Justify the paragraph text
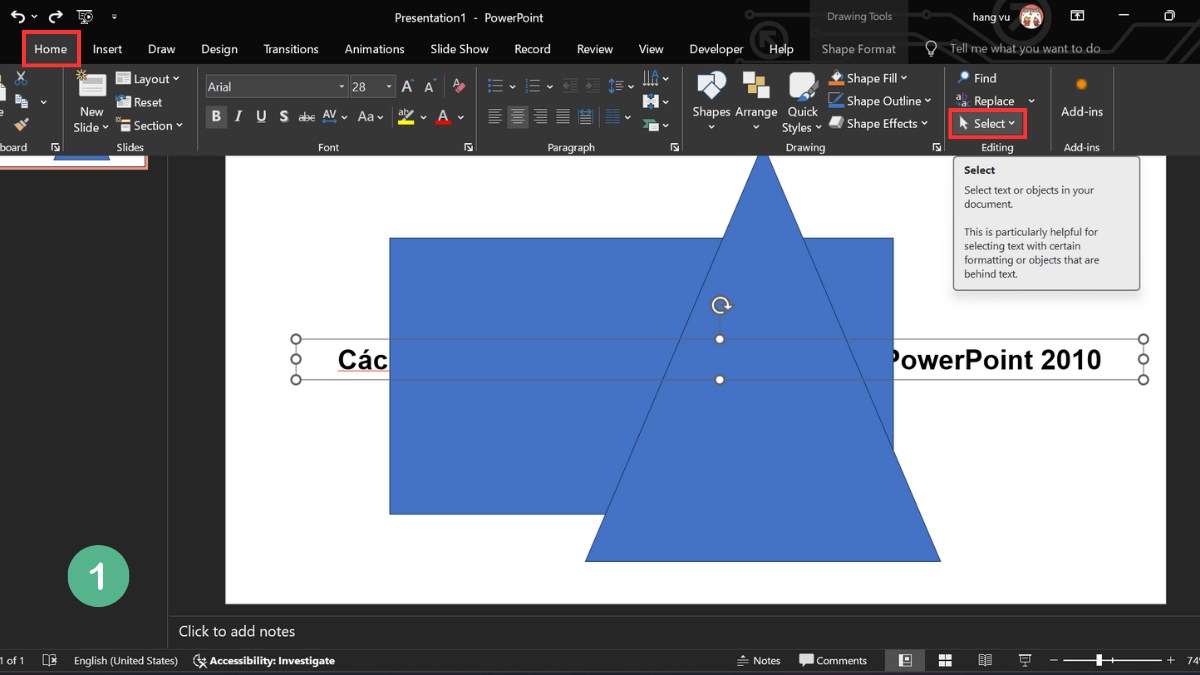This screenshot has width=1200, height=675. (563, 117)
